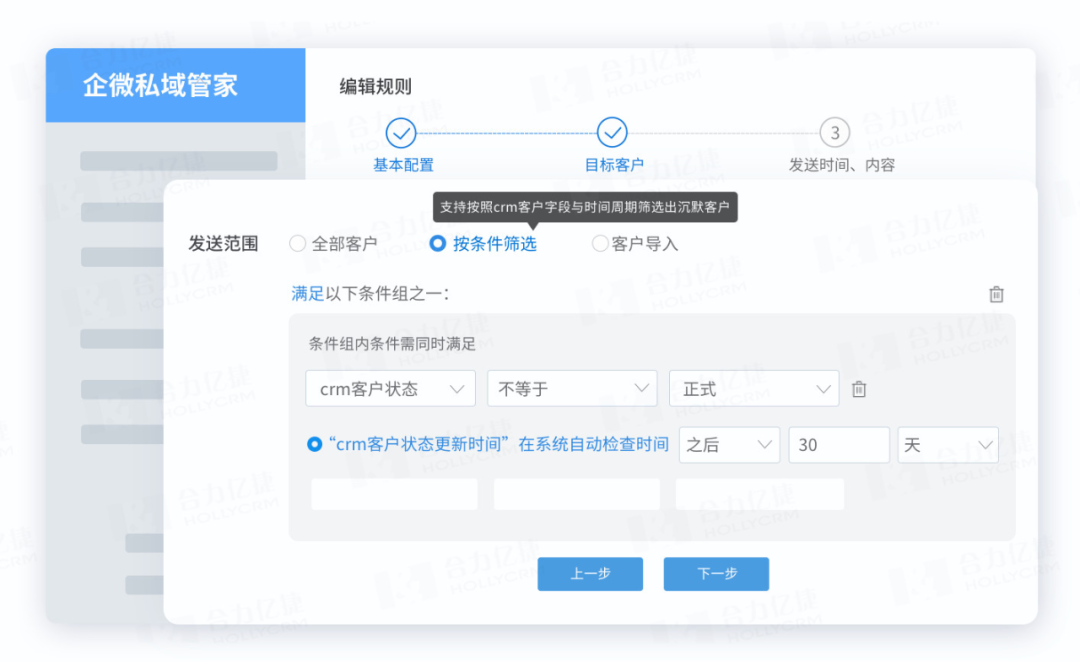The image size is (1080, 662).
Task: Toggle the crm客户状态更新时间 radio button
Action: pos(315,445)
